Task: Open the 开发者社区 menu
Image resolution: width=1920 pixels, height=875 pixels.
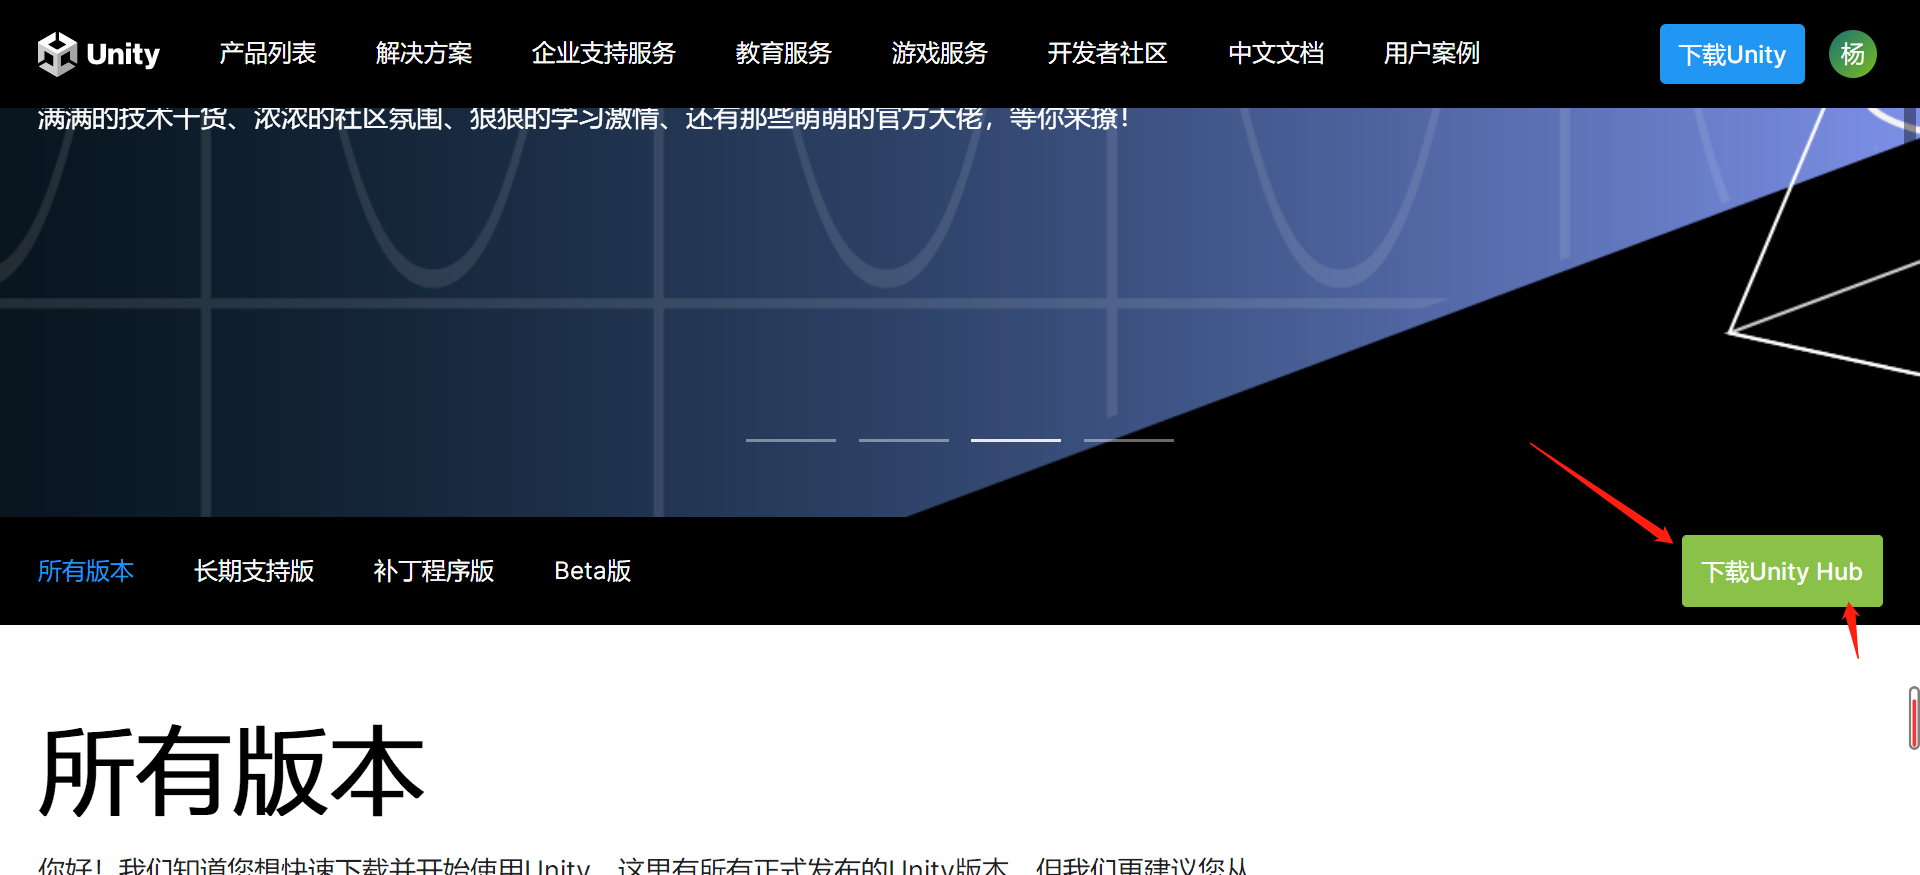Action: [x=1108, y=53]
